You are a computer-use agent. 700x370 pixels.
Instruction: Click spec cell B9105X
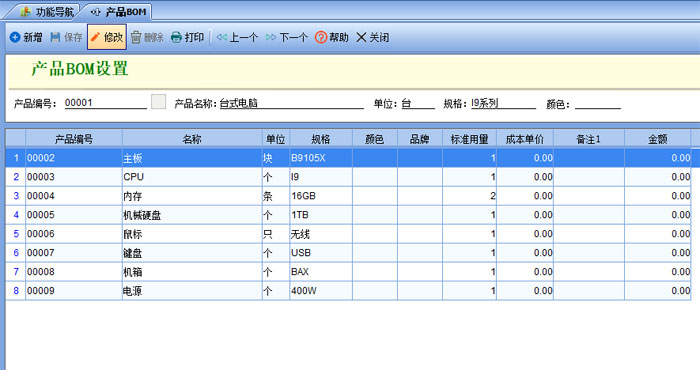[321, 158]
